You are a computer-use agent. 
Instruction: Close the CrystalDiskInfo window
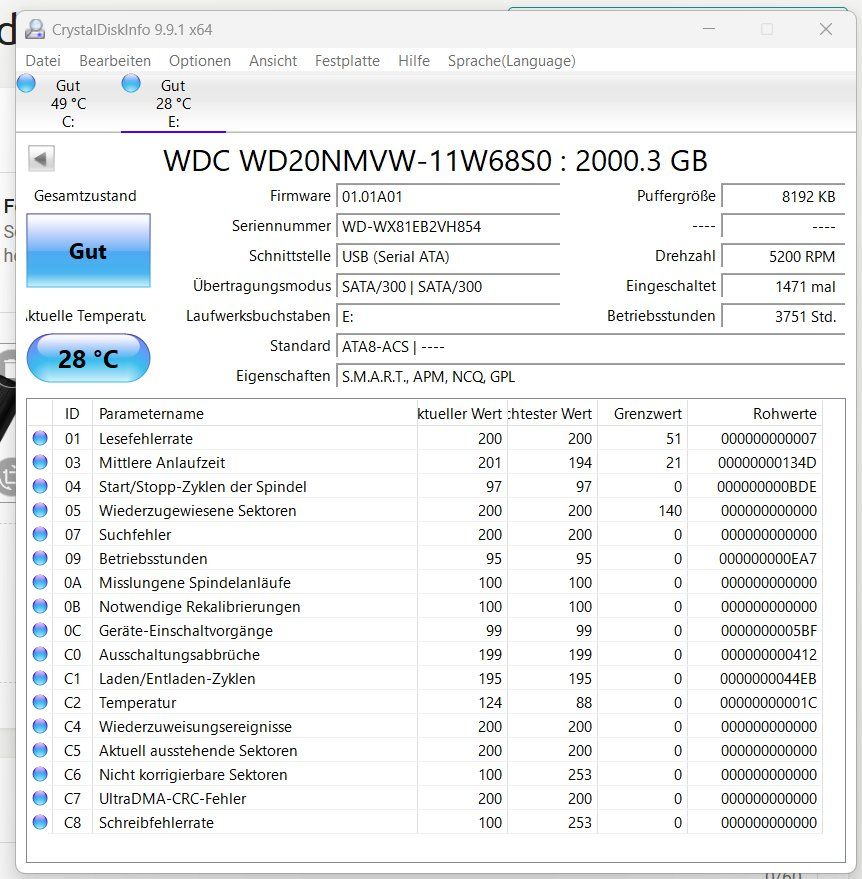826,29
